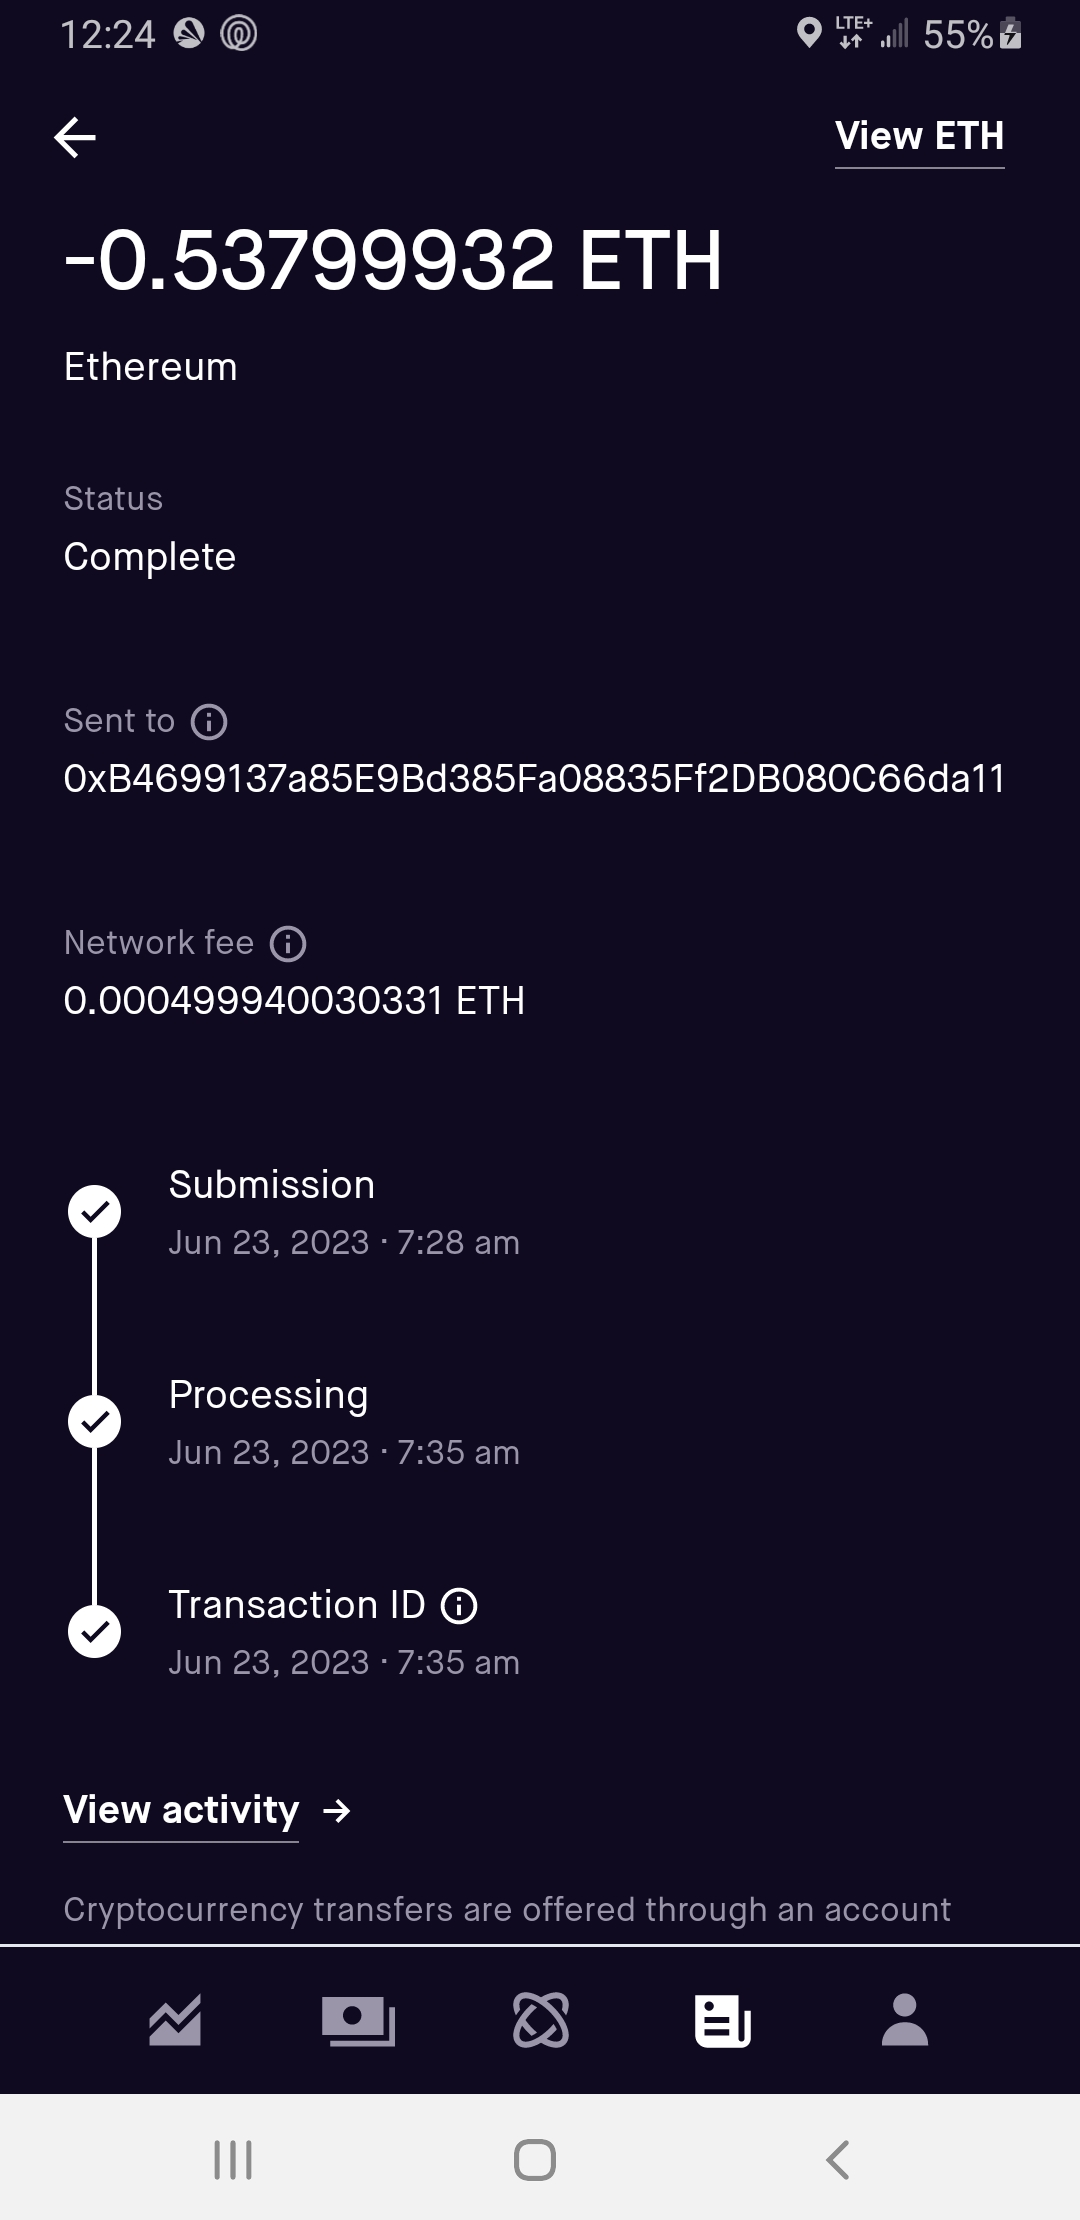This screenshot has height=2220, width=1080.
Task: Tap the -0.53799932 ETH amount
Action: coord(392,261)
